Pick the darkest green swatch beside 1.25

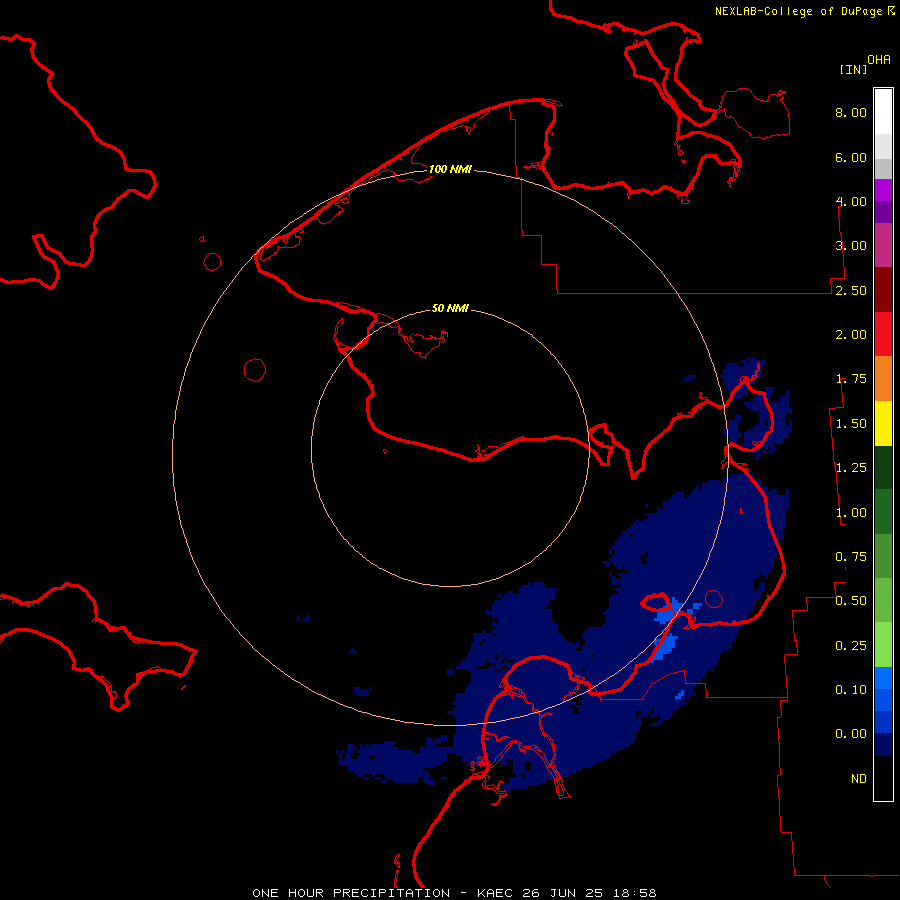883,467
